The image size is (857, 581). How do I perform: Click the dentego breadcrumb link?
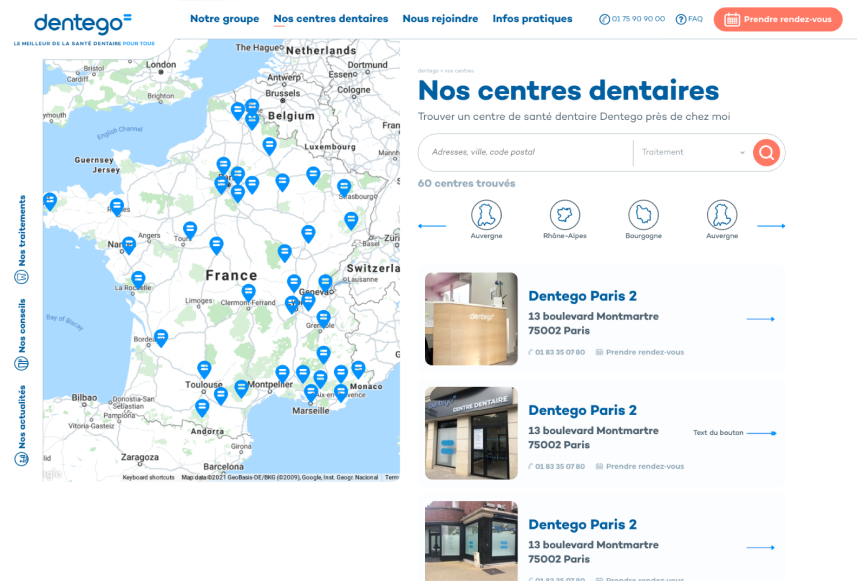tap(428, 71)
